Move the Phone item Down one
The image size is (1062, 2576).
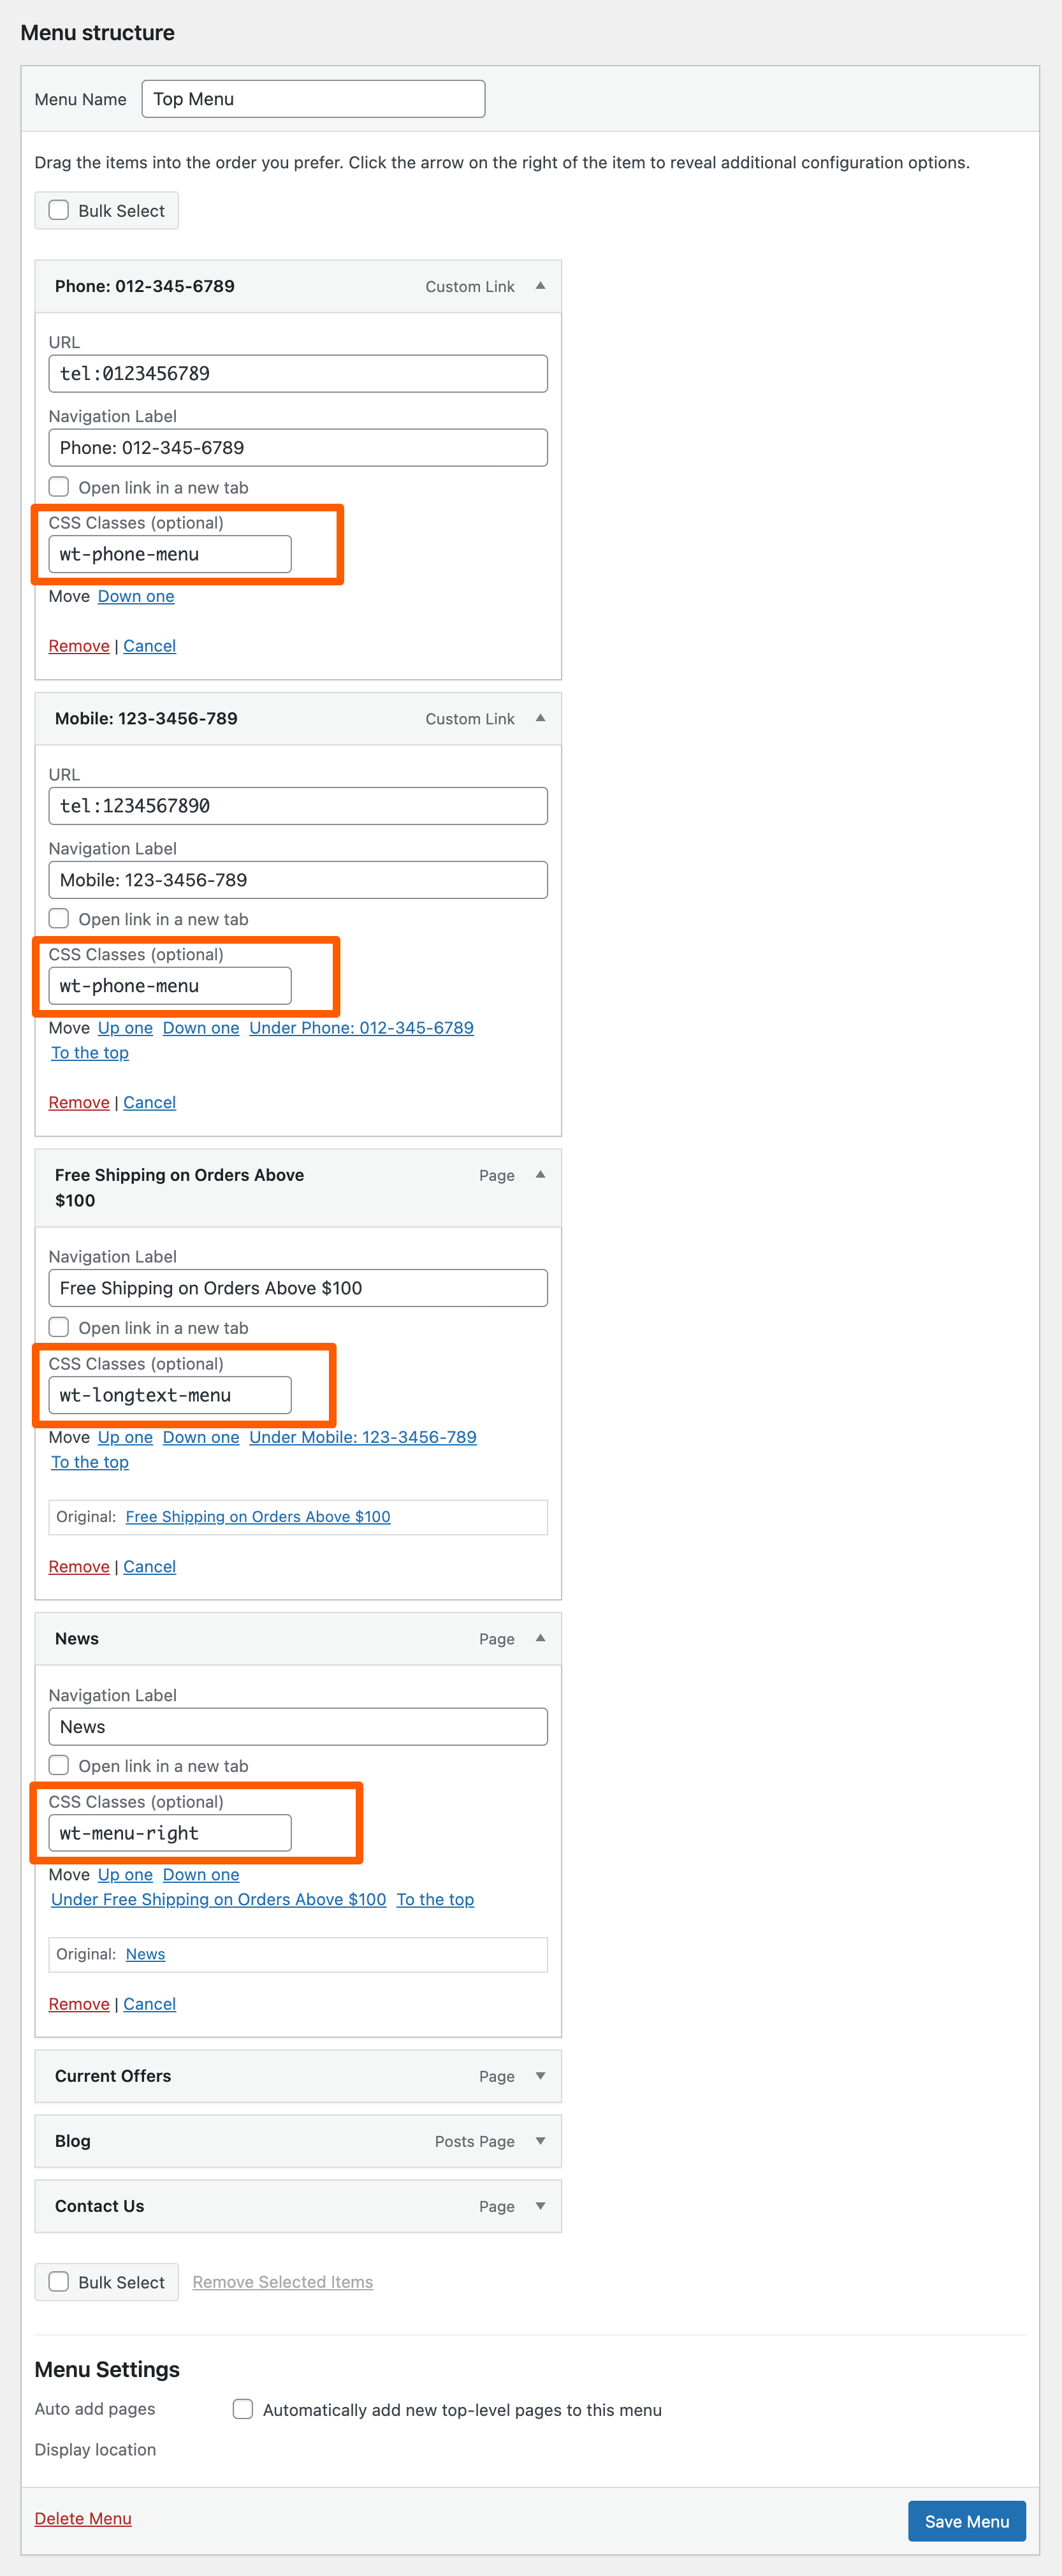(x=136, y=596)
